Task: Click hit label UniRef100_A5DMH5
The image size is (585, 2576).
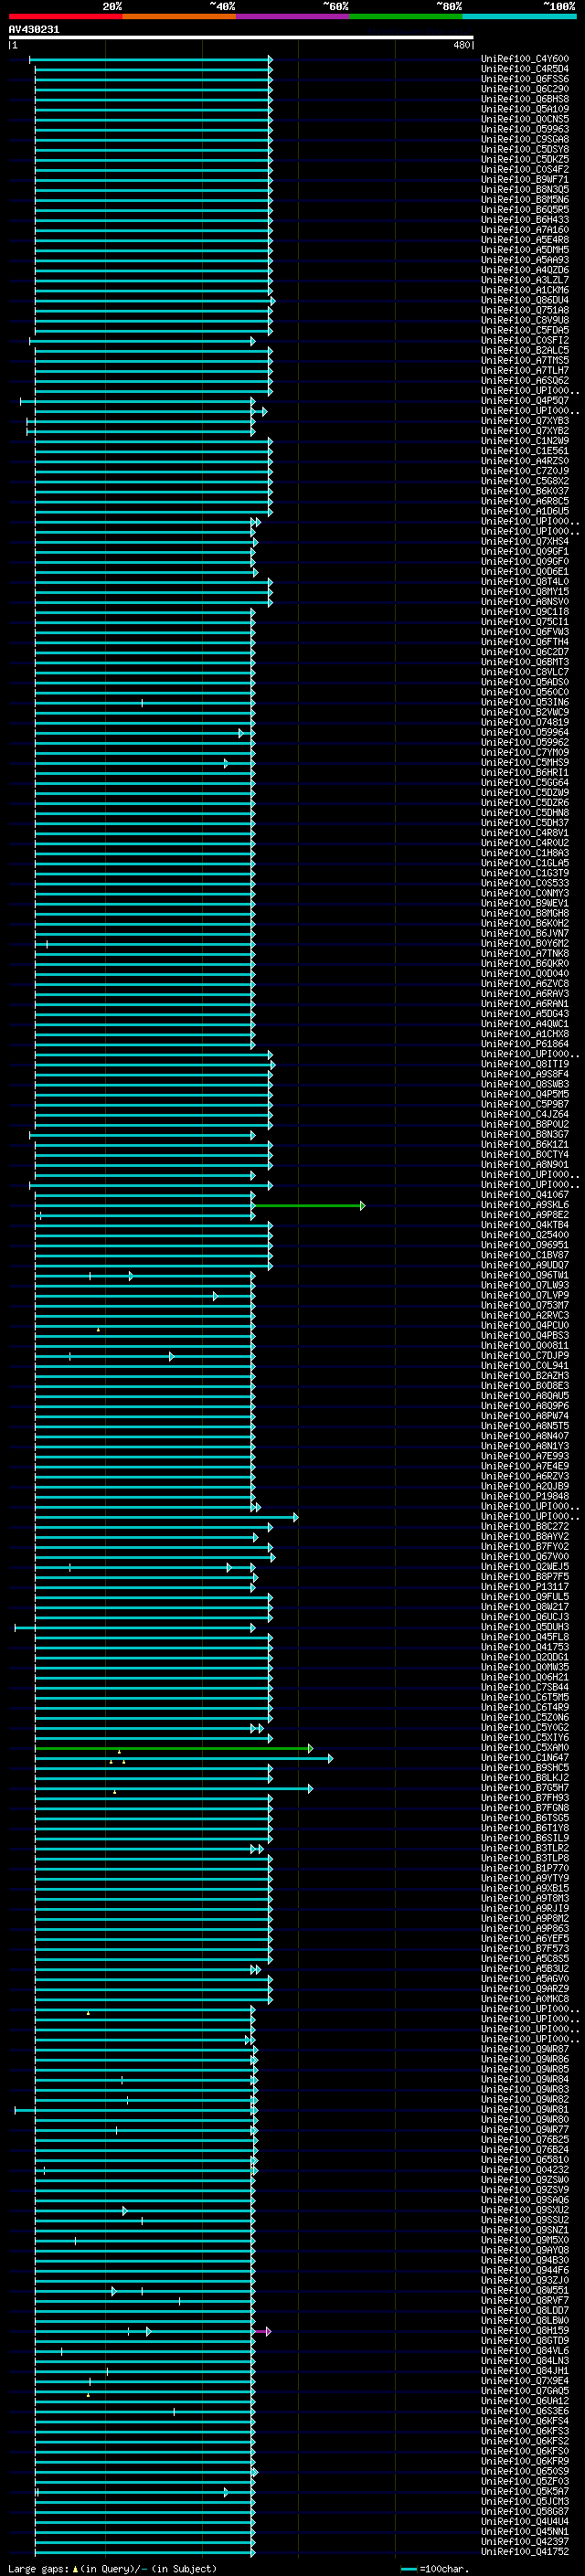Action: (x=525, y=250)
